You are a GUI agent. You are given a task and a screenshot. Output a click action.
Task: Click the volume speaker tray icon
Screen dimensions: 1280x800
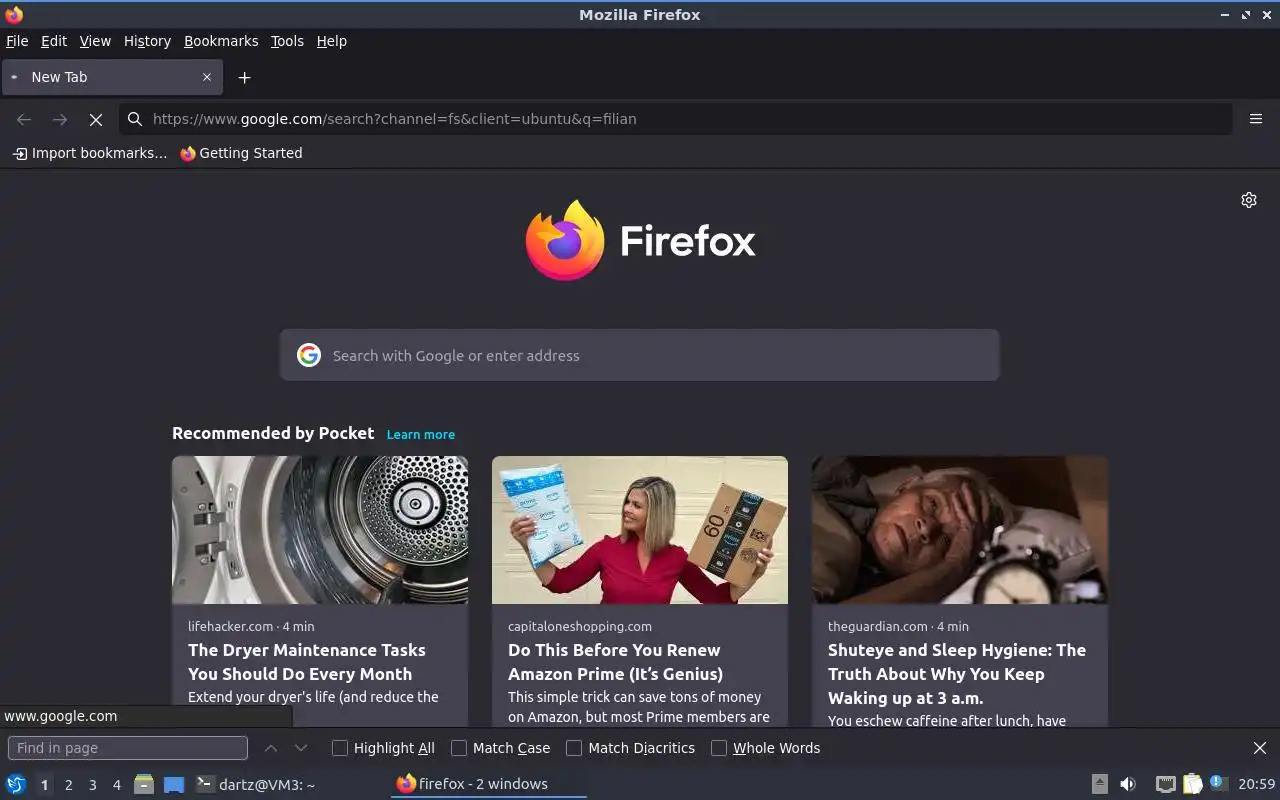(1128, 784)
